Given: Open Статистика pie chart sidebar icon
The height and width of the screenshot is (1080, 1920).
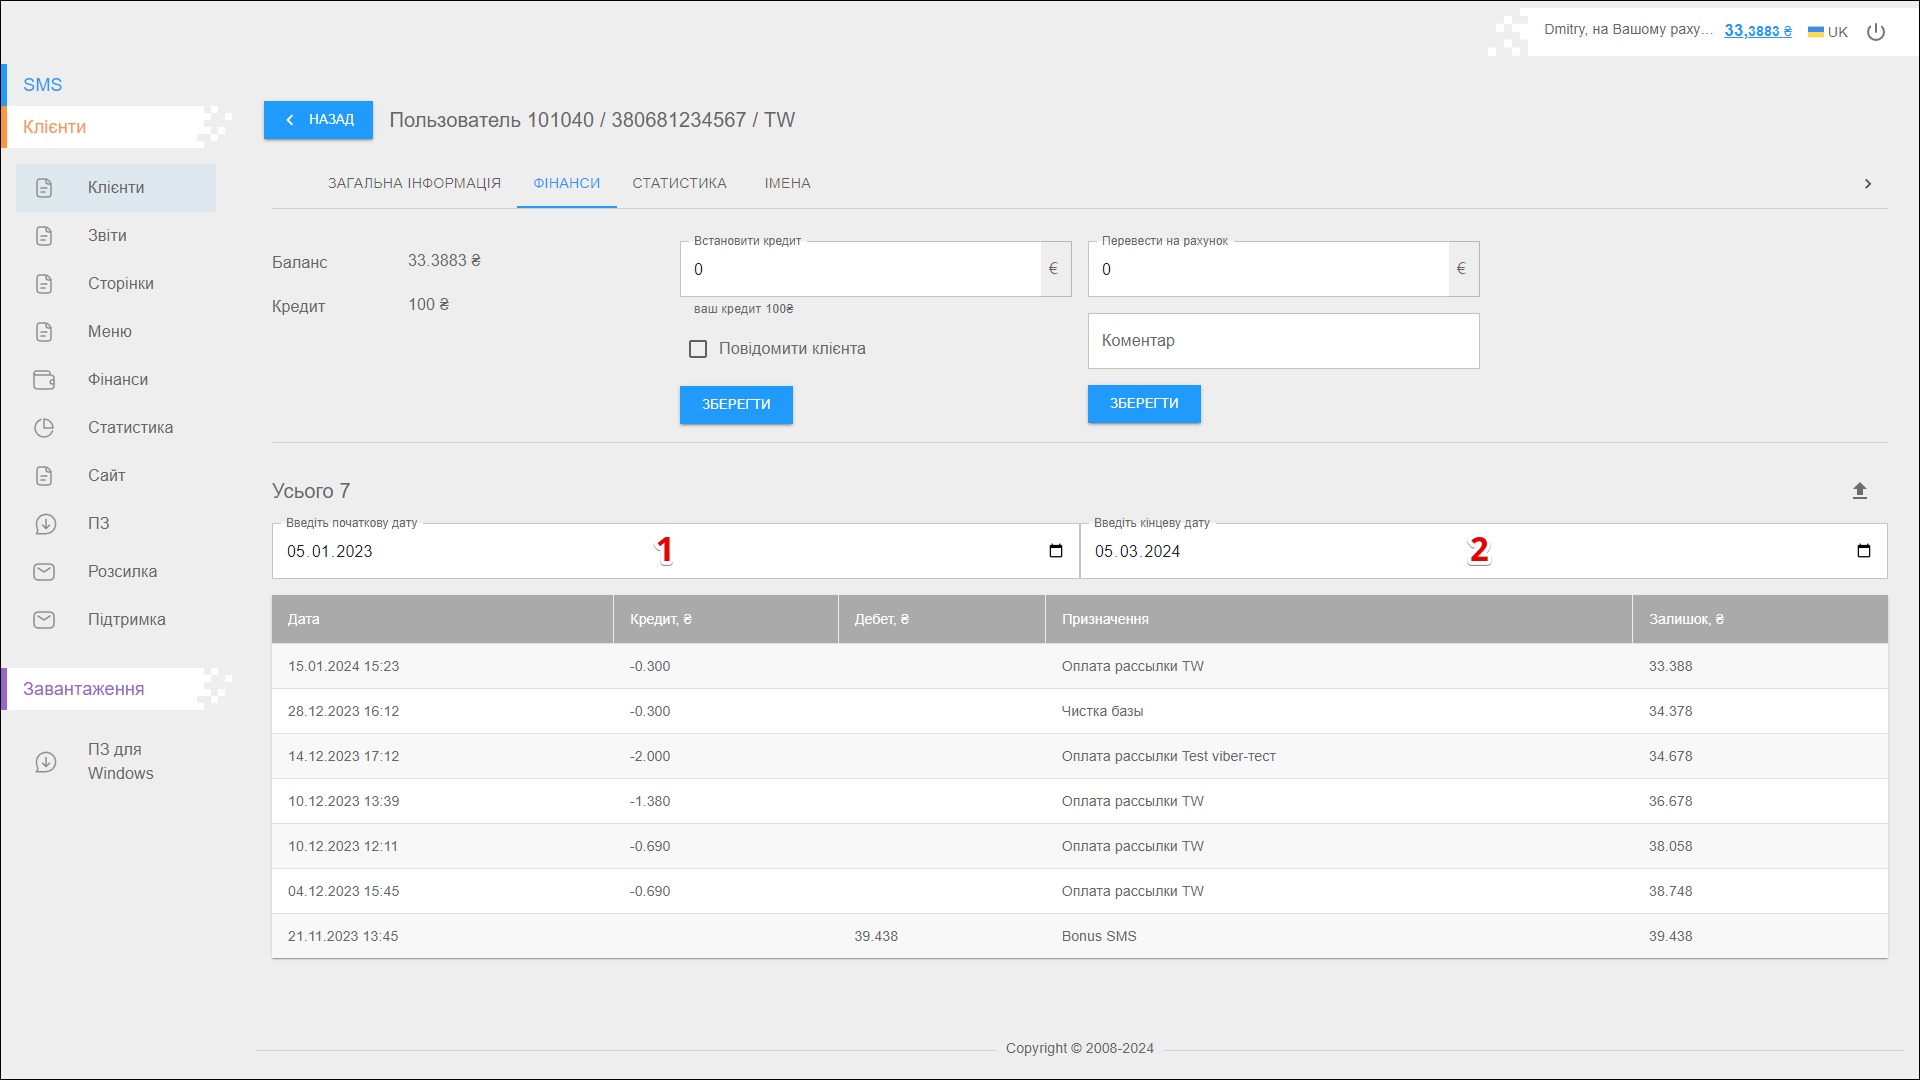Looking at the screenshot, I should coord(44,428).
